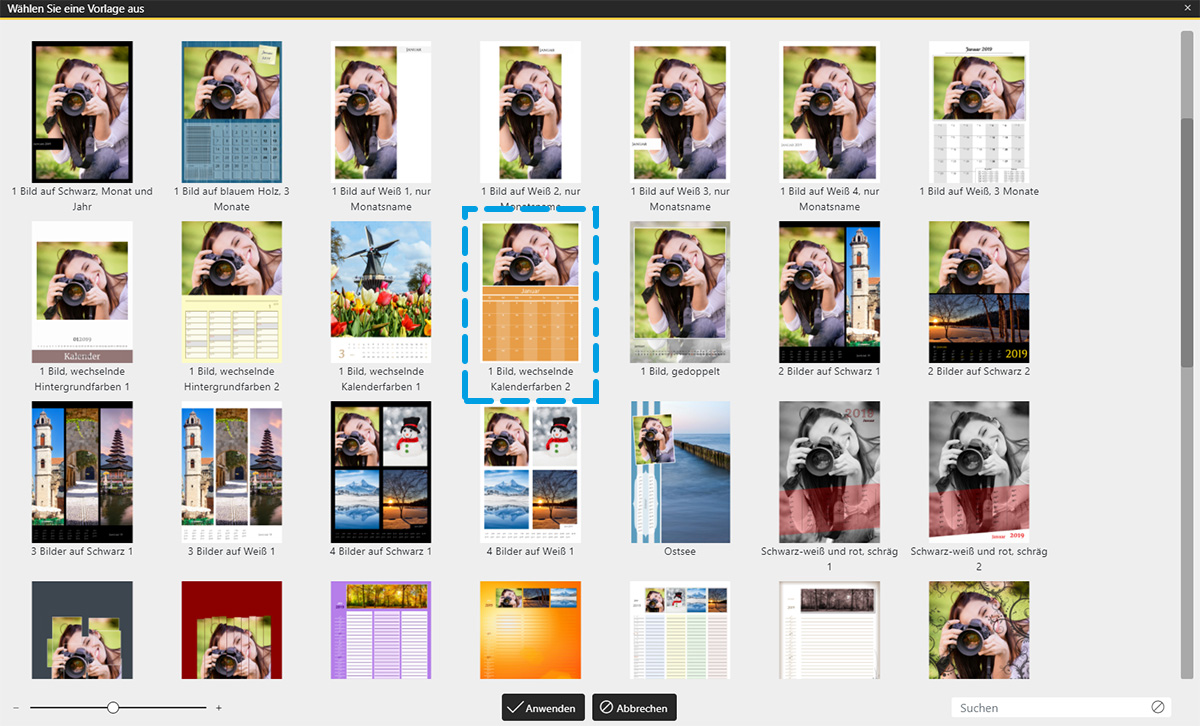Choose the '1 Bild, gedoppelt' template

(x=680, y=291)
